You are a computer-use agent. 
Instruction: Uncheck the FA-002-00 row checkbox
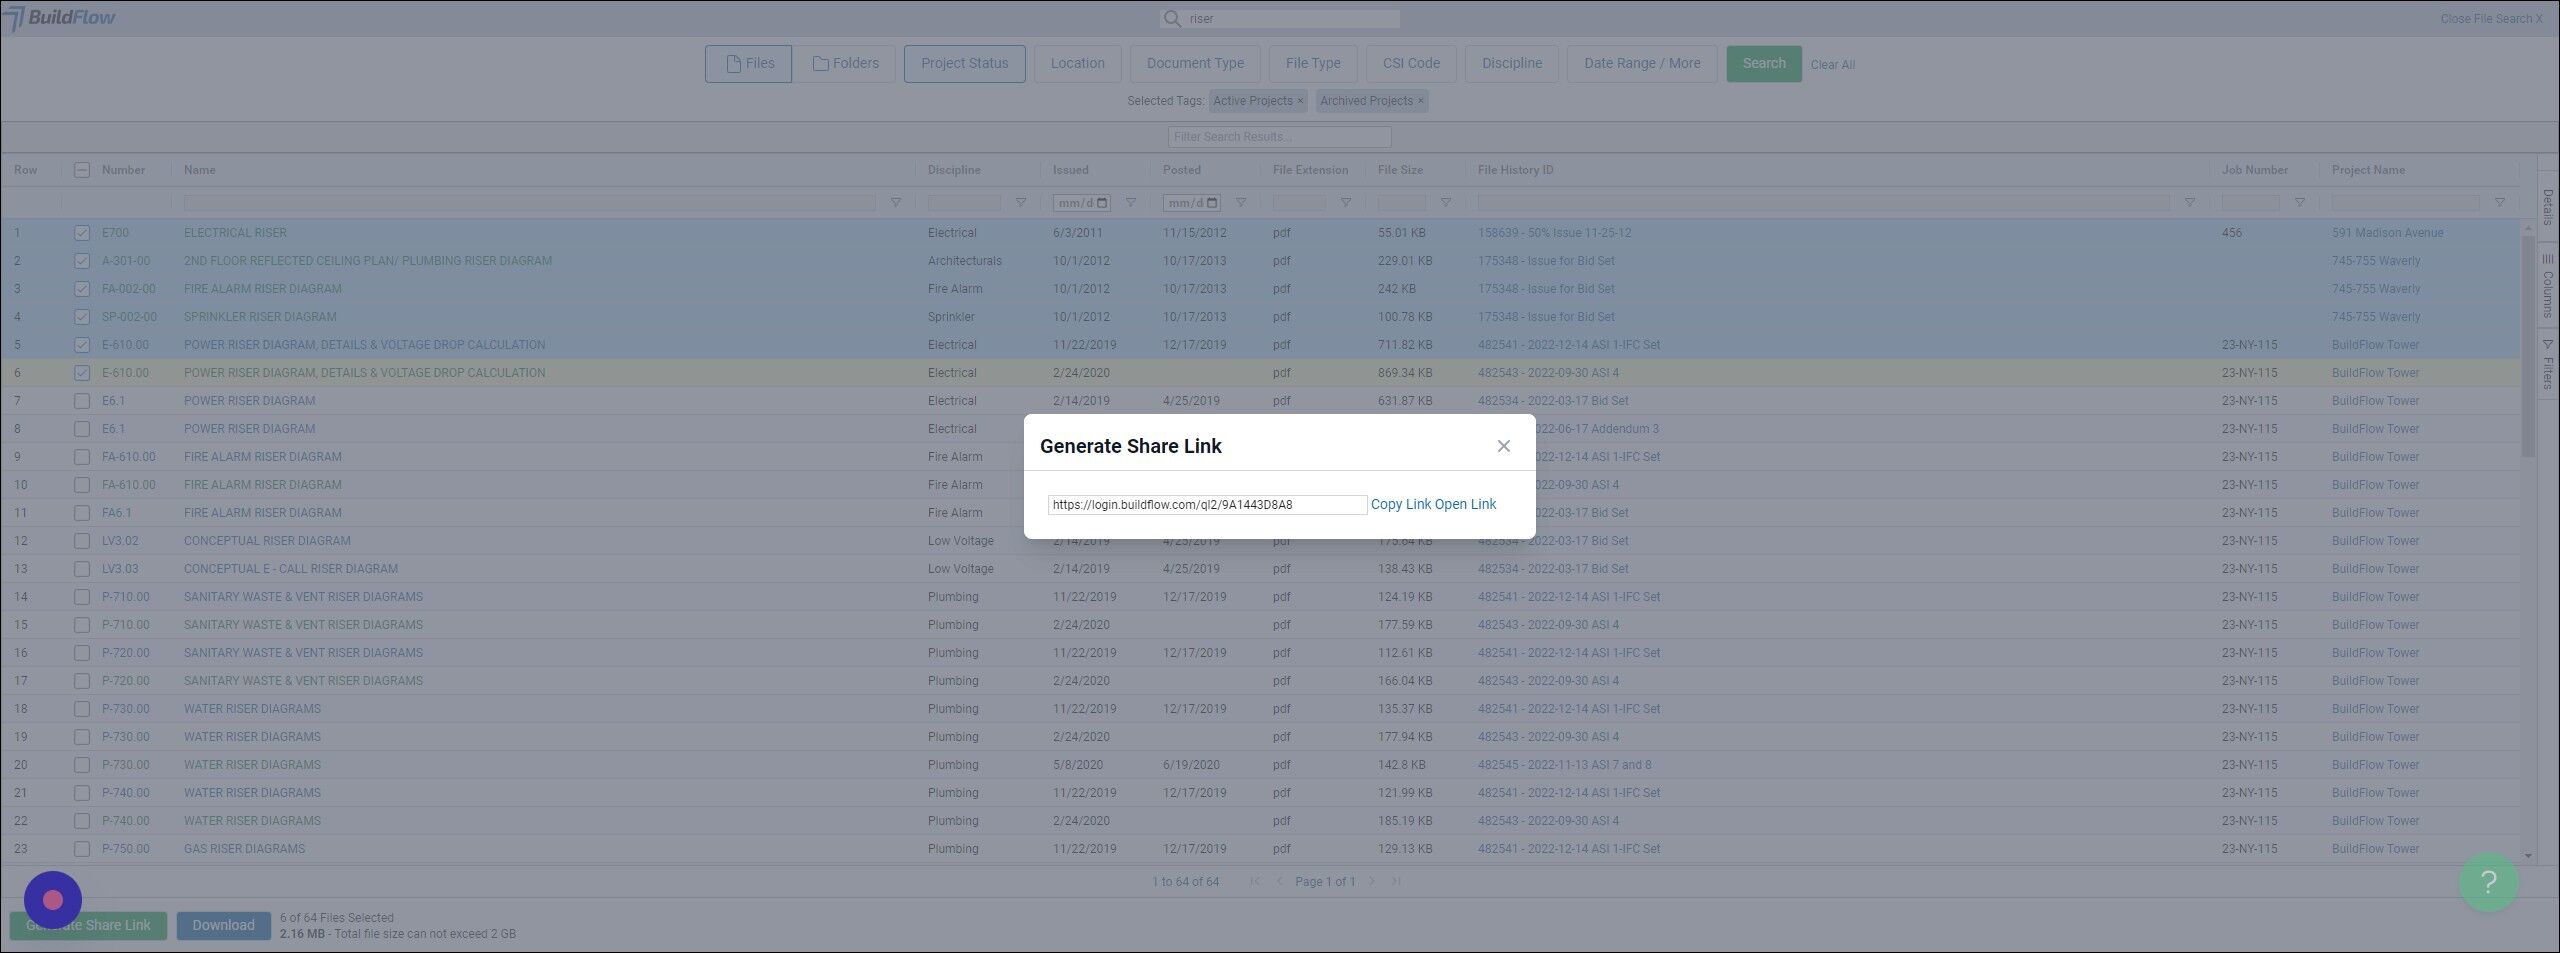click(82, 289)
